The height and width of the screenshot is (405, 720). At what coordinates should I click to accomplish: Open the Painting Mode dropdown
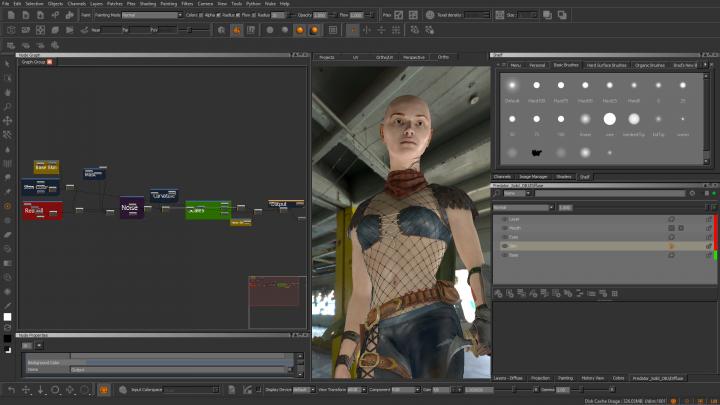point(151,15)
